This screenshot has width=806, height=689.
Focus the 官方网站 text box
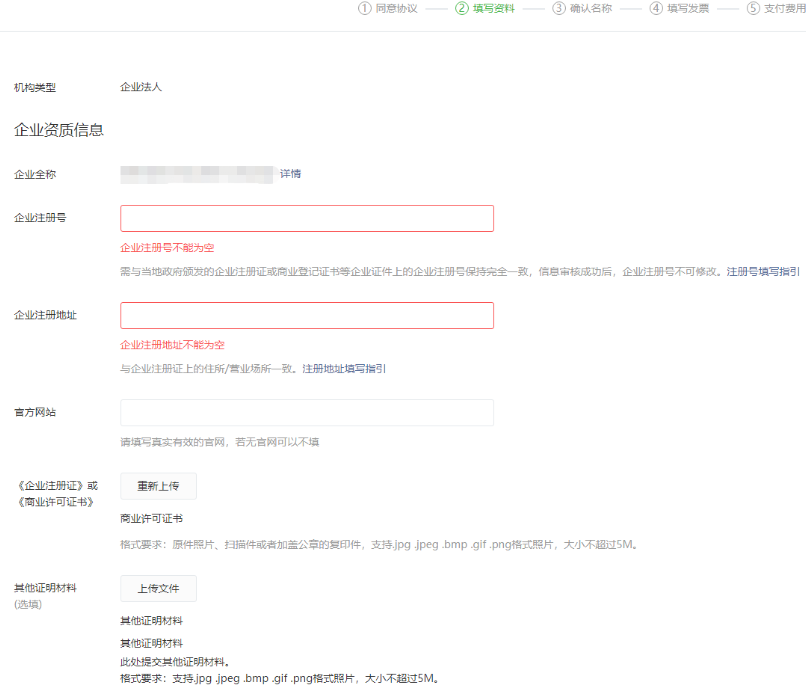coord(307,413)
